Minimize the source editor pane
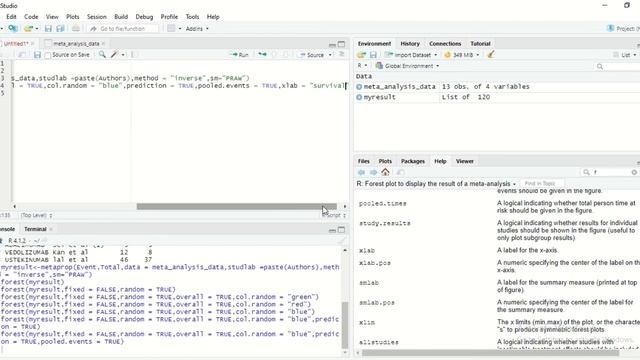Viewport: 640px width, 360px height. [x=332, y=44]
